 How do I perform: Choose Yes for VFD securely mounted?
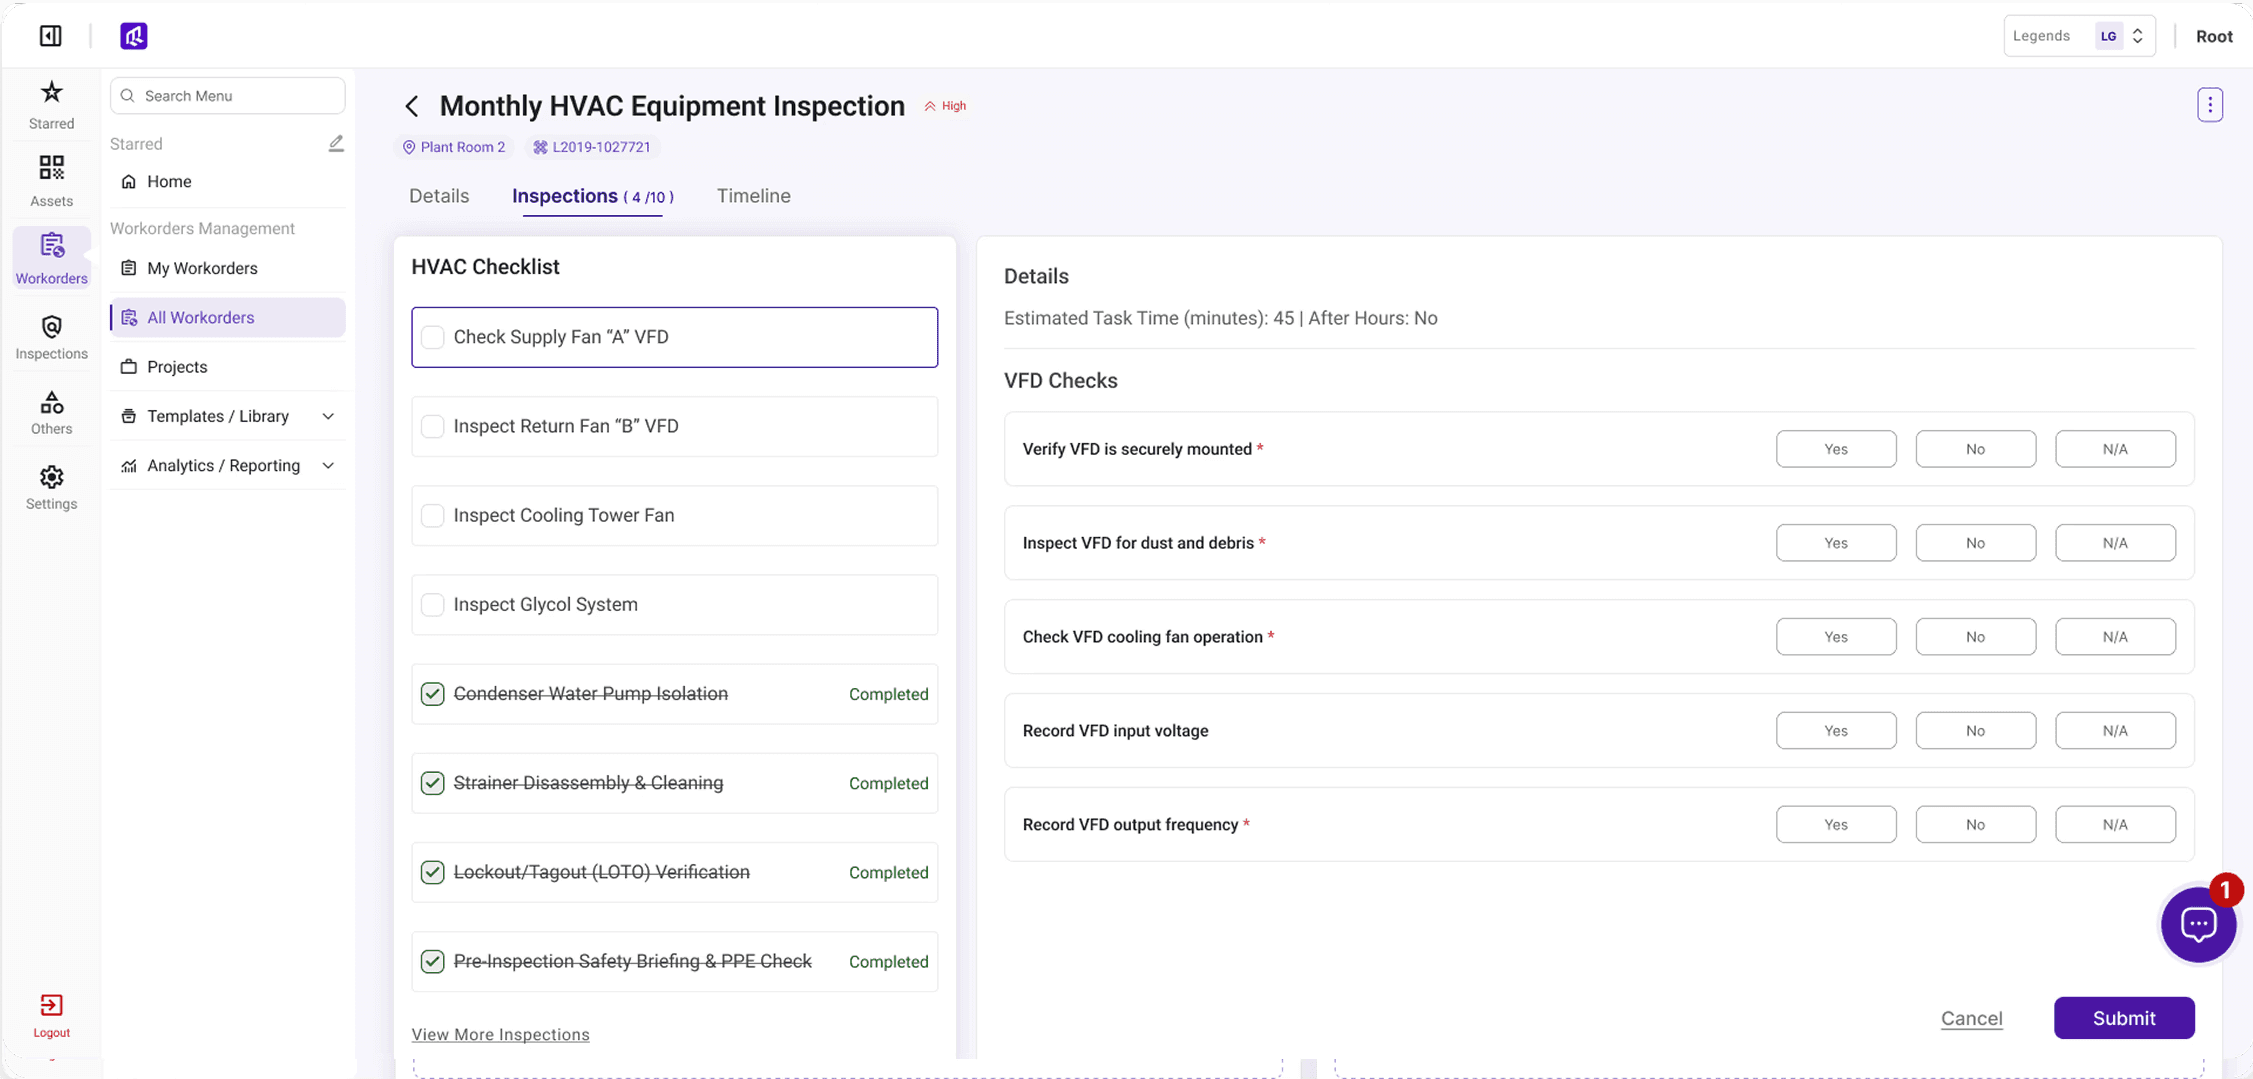1836,449
